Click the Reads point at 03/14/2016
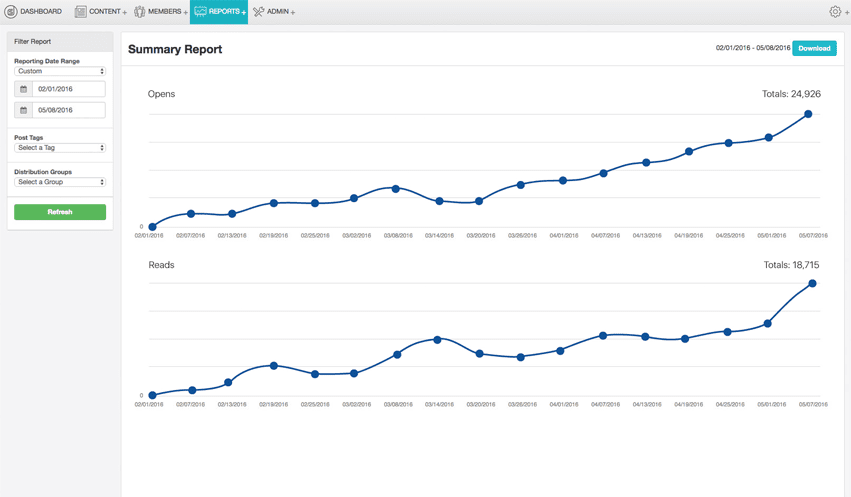The width and height of the screenshot is (851, 497). click(438, 340)
